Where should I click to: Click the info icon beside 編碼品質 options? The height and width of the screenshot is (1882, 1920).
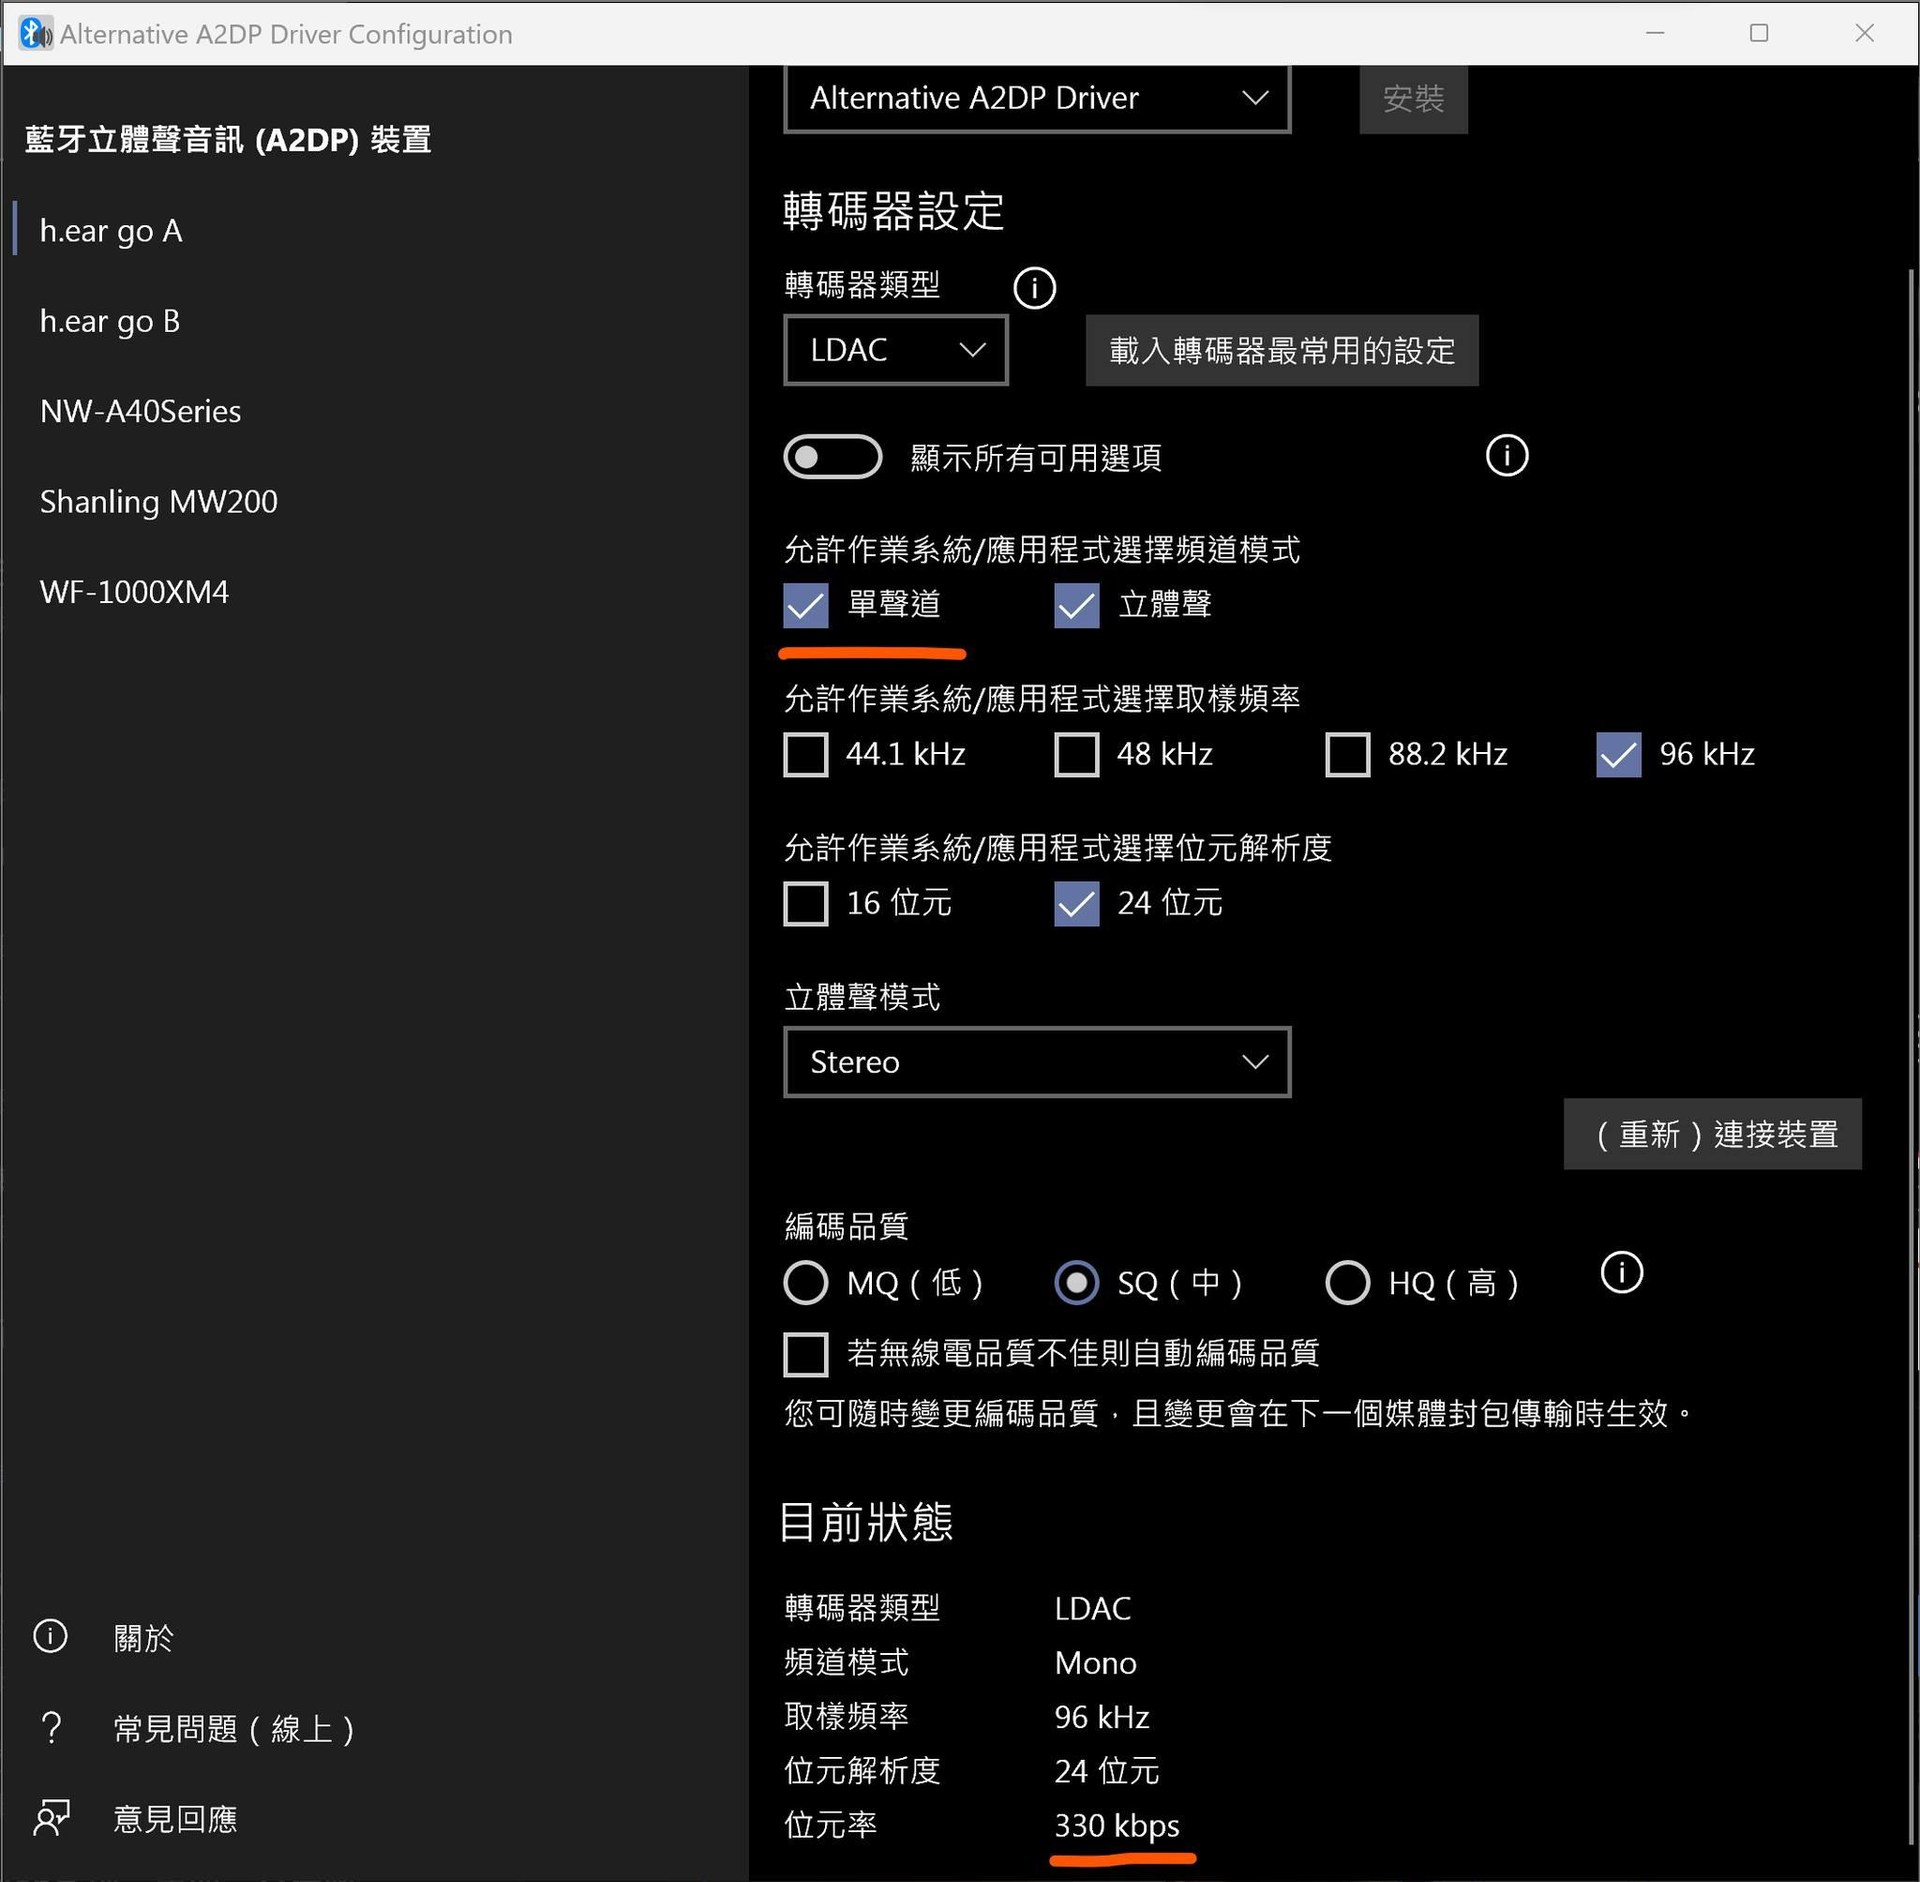(x=1621, y=1273)
